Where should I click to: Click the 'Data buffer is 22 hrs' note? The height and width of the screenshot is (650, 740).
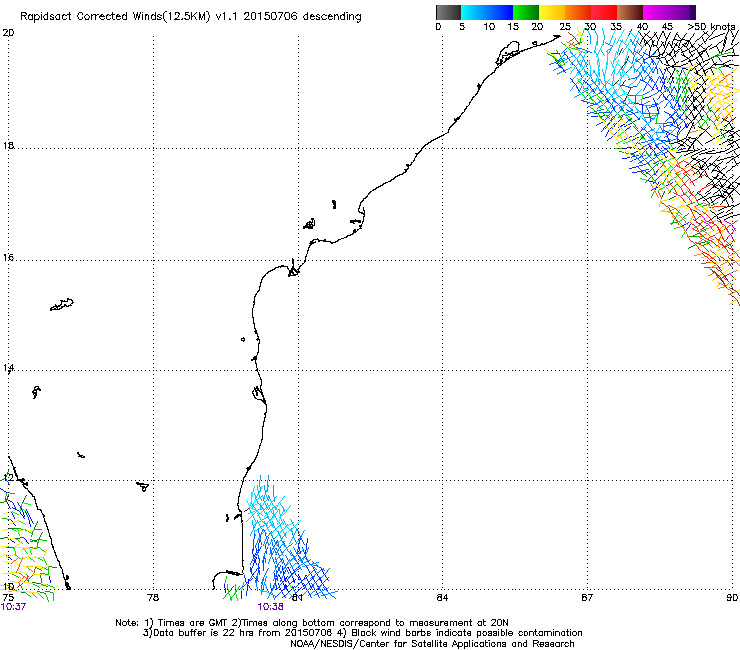(362, 633)
